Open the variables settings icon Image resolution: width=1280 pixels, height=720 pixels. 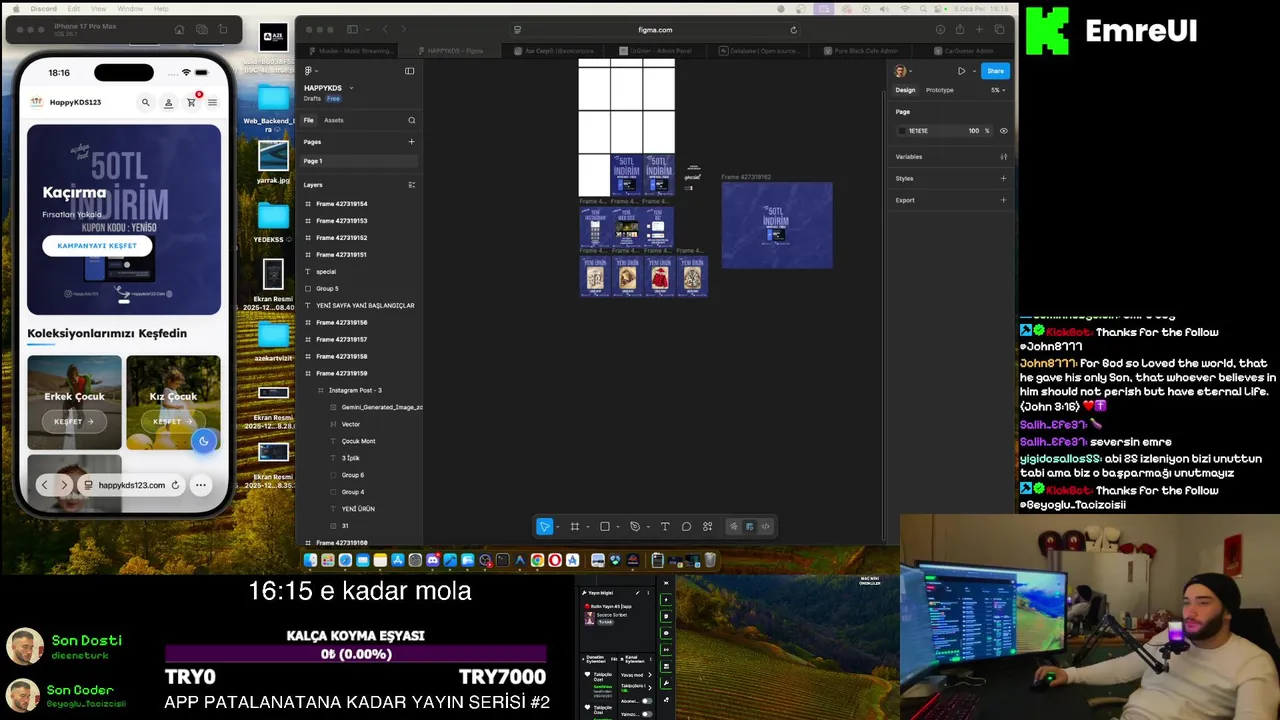[1003, 157]
